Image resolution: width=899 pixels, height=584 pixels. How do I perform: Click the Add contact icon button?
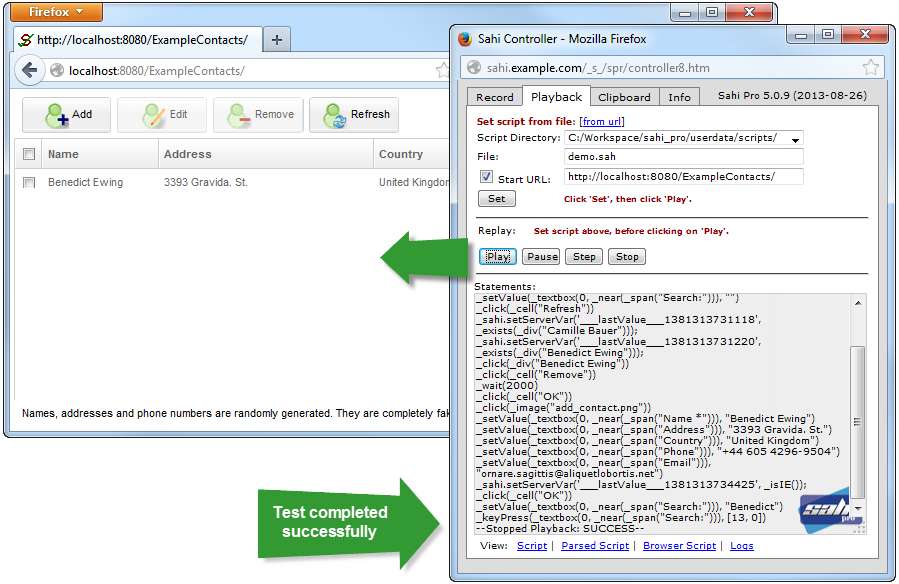point(67,115)
